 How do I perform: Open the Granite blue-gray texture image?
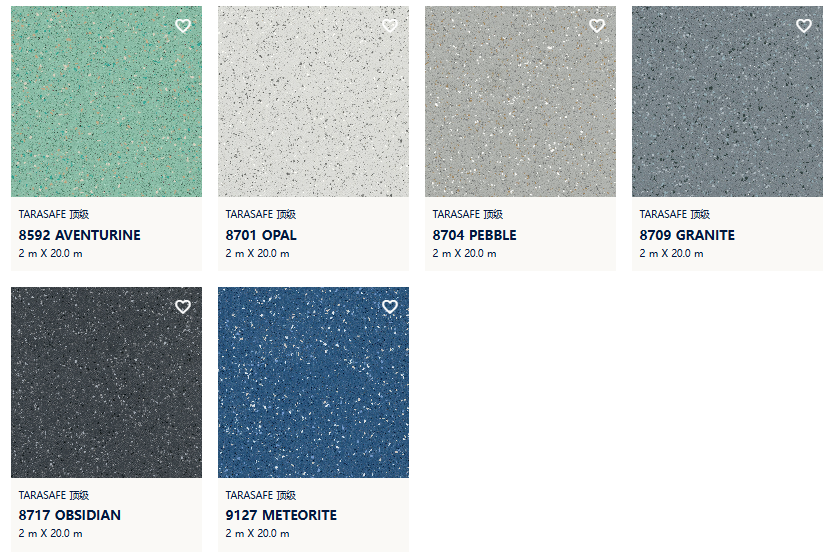(x=727, y=101)
